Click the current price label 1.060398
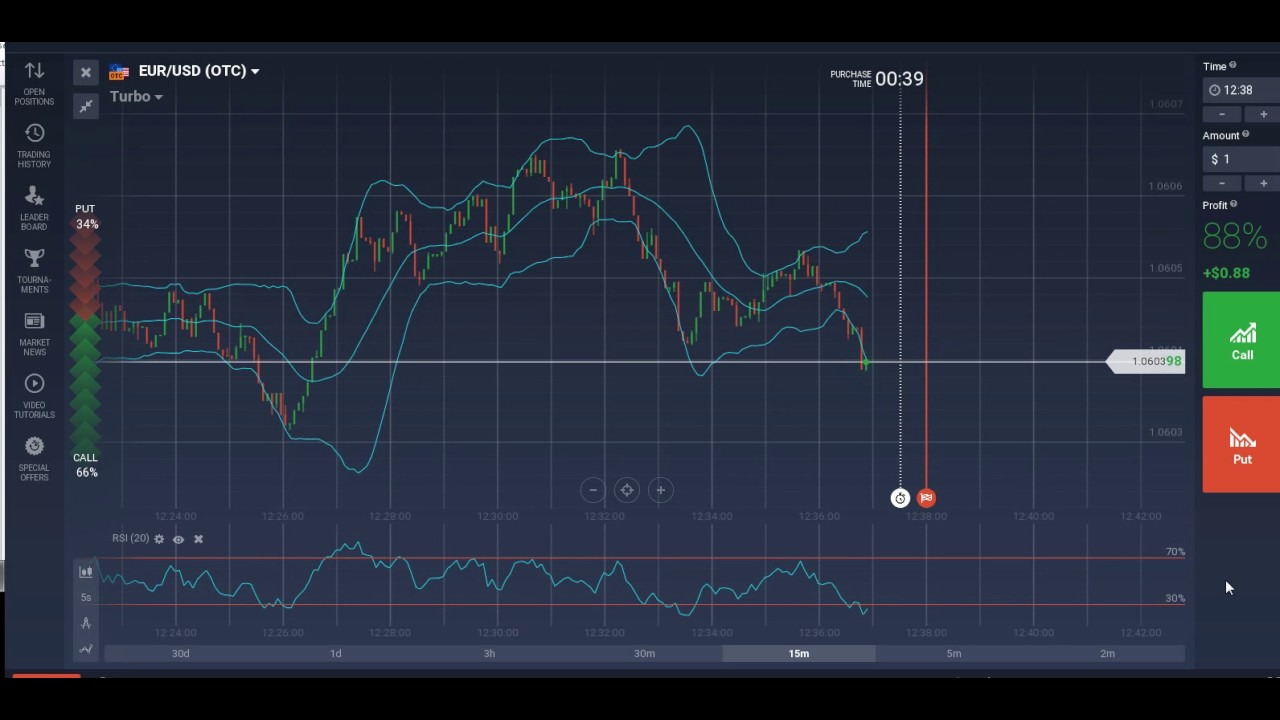Image resolution: width=1280 pixels, height=720 pixels. (x=1146, y=361)
